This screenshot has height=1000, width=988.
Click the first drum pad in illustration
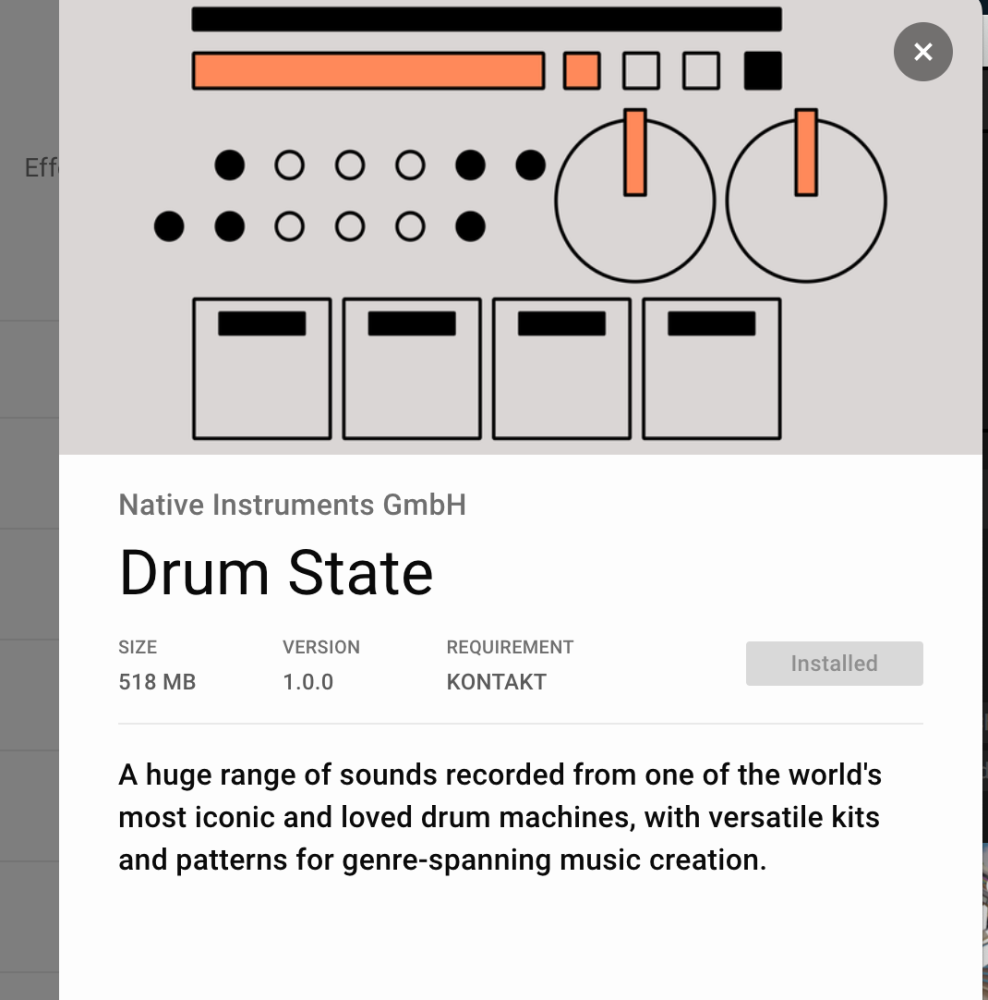(262, 369)
